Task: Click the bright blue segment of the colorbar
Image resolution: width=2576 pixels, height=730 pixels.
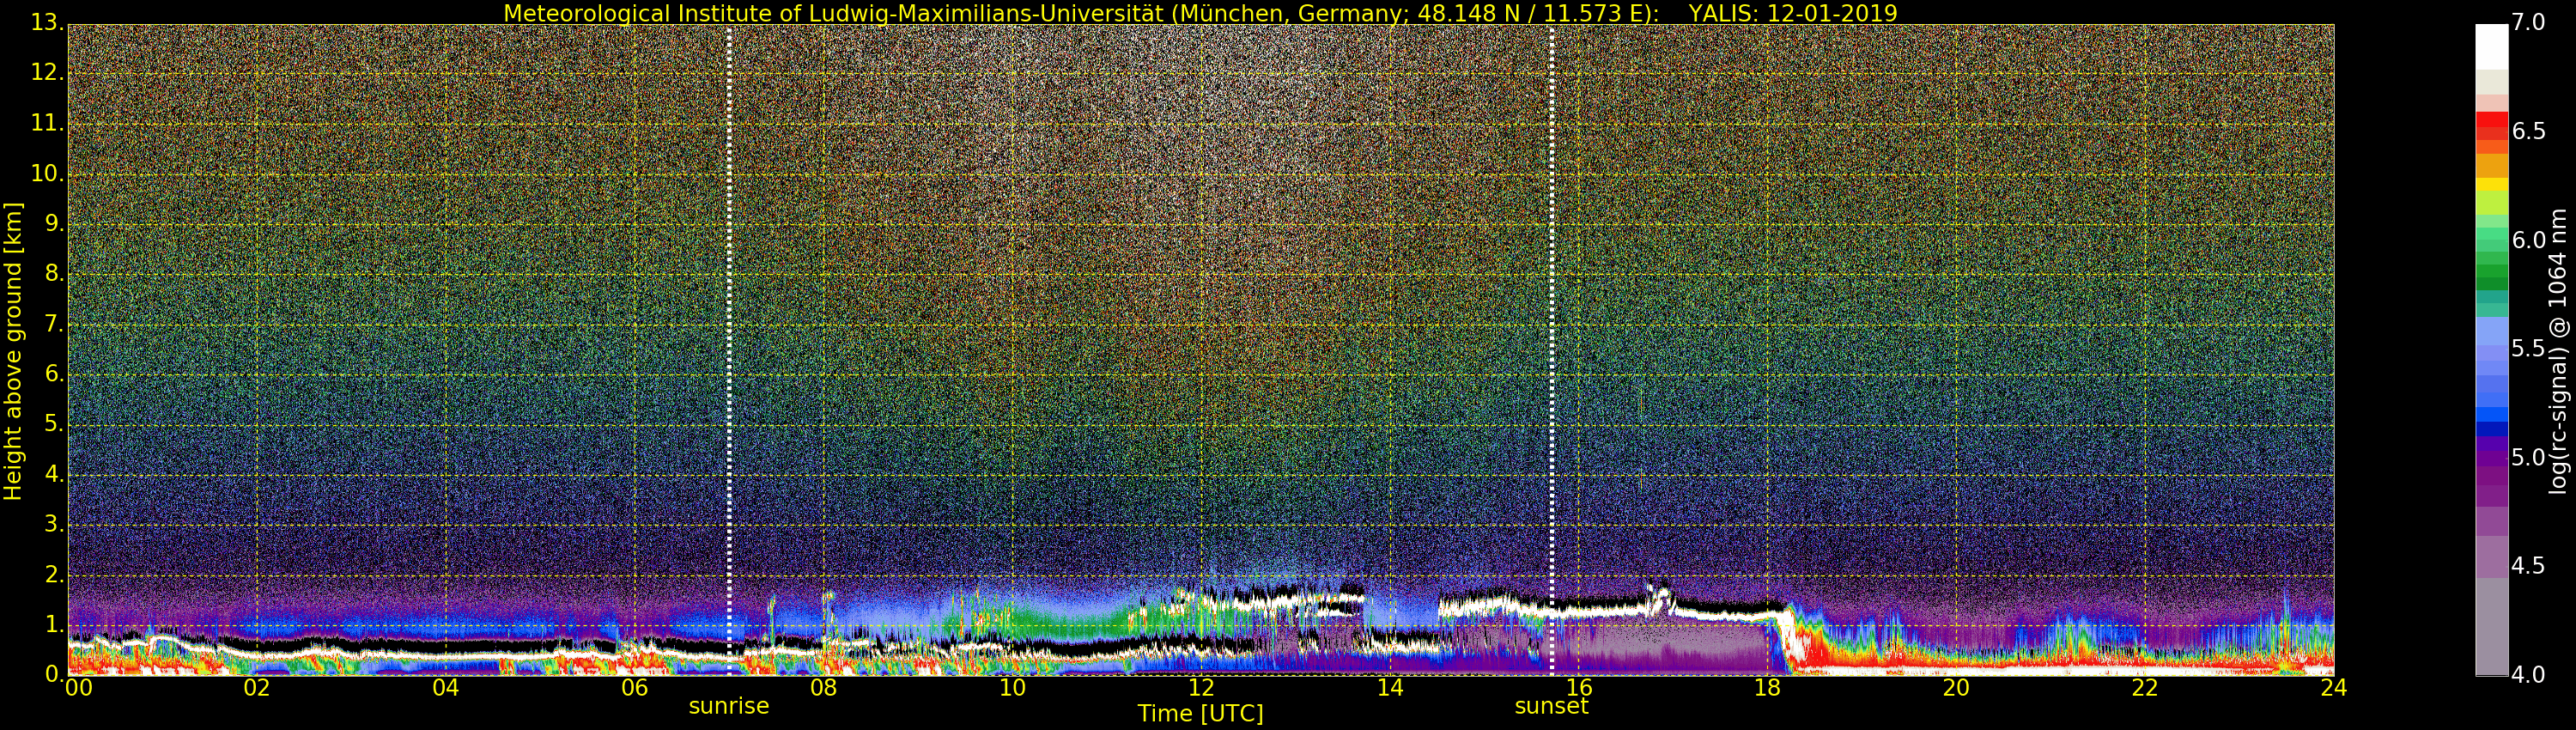Action: coord(2492,414)
